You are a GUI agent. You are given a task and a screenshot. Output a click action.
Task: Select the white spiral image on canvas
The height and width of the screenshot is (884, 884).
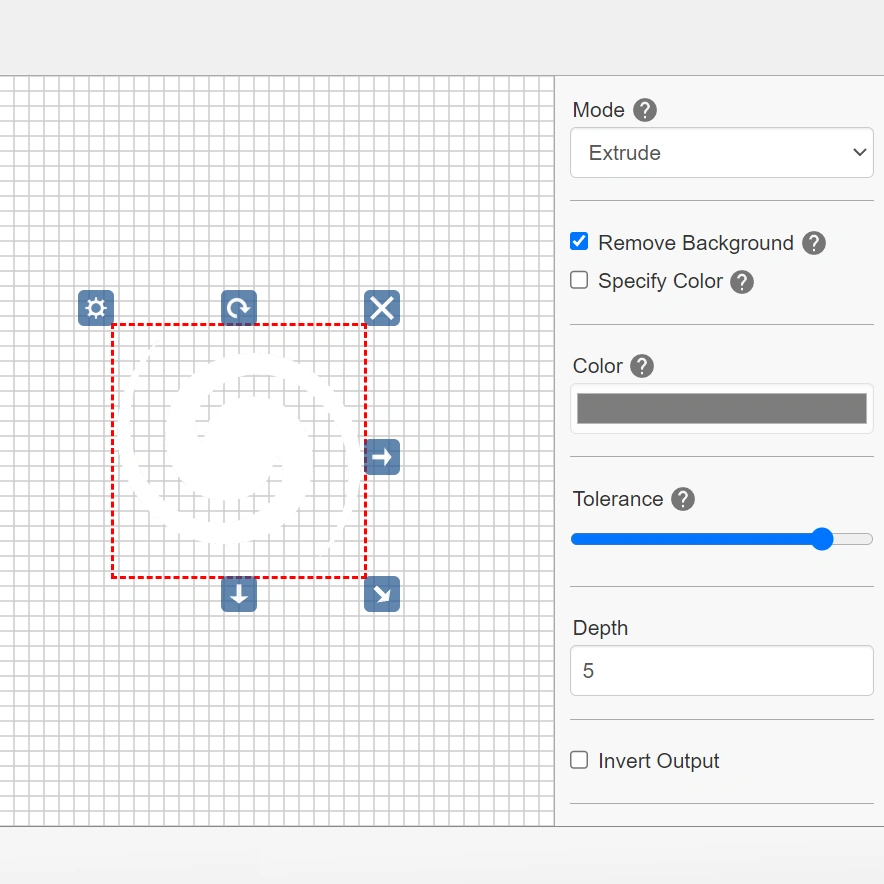pyautogui.click(x=239, y=450)
